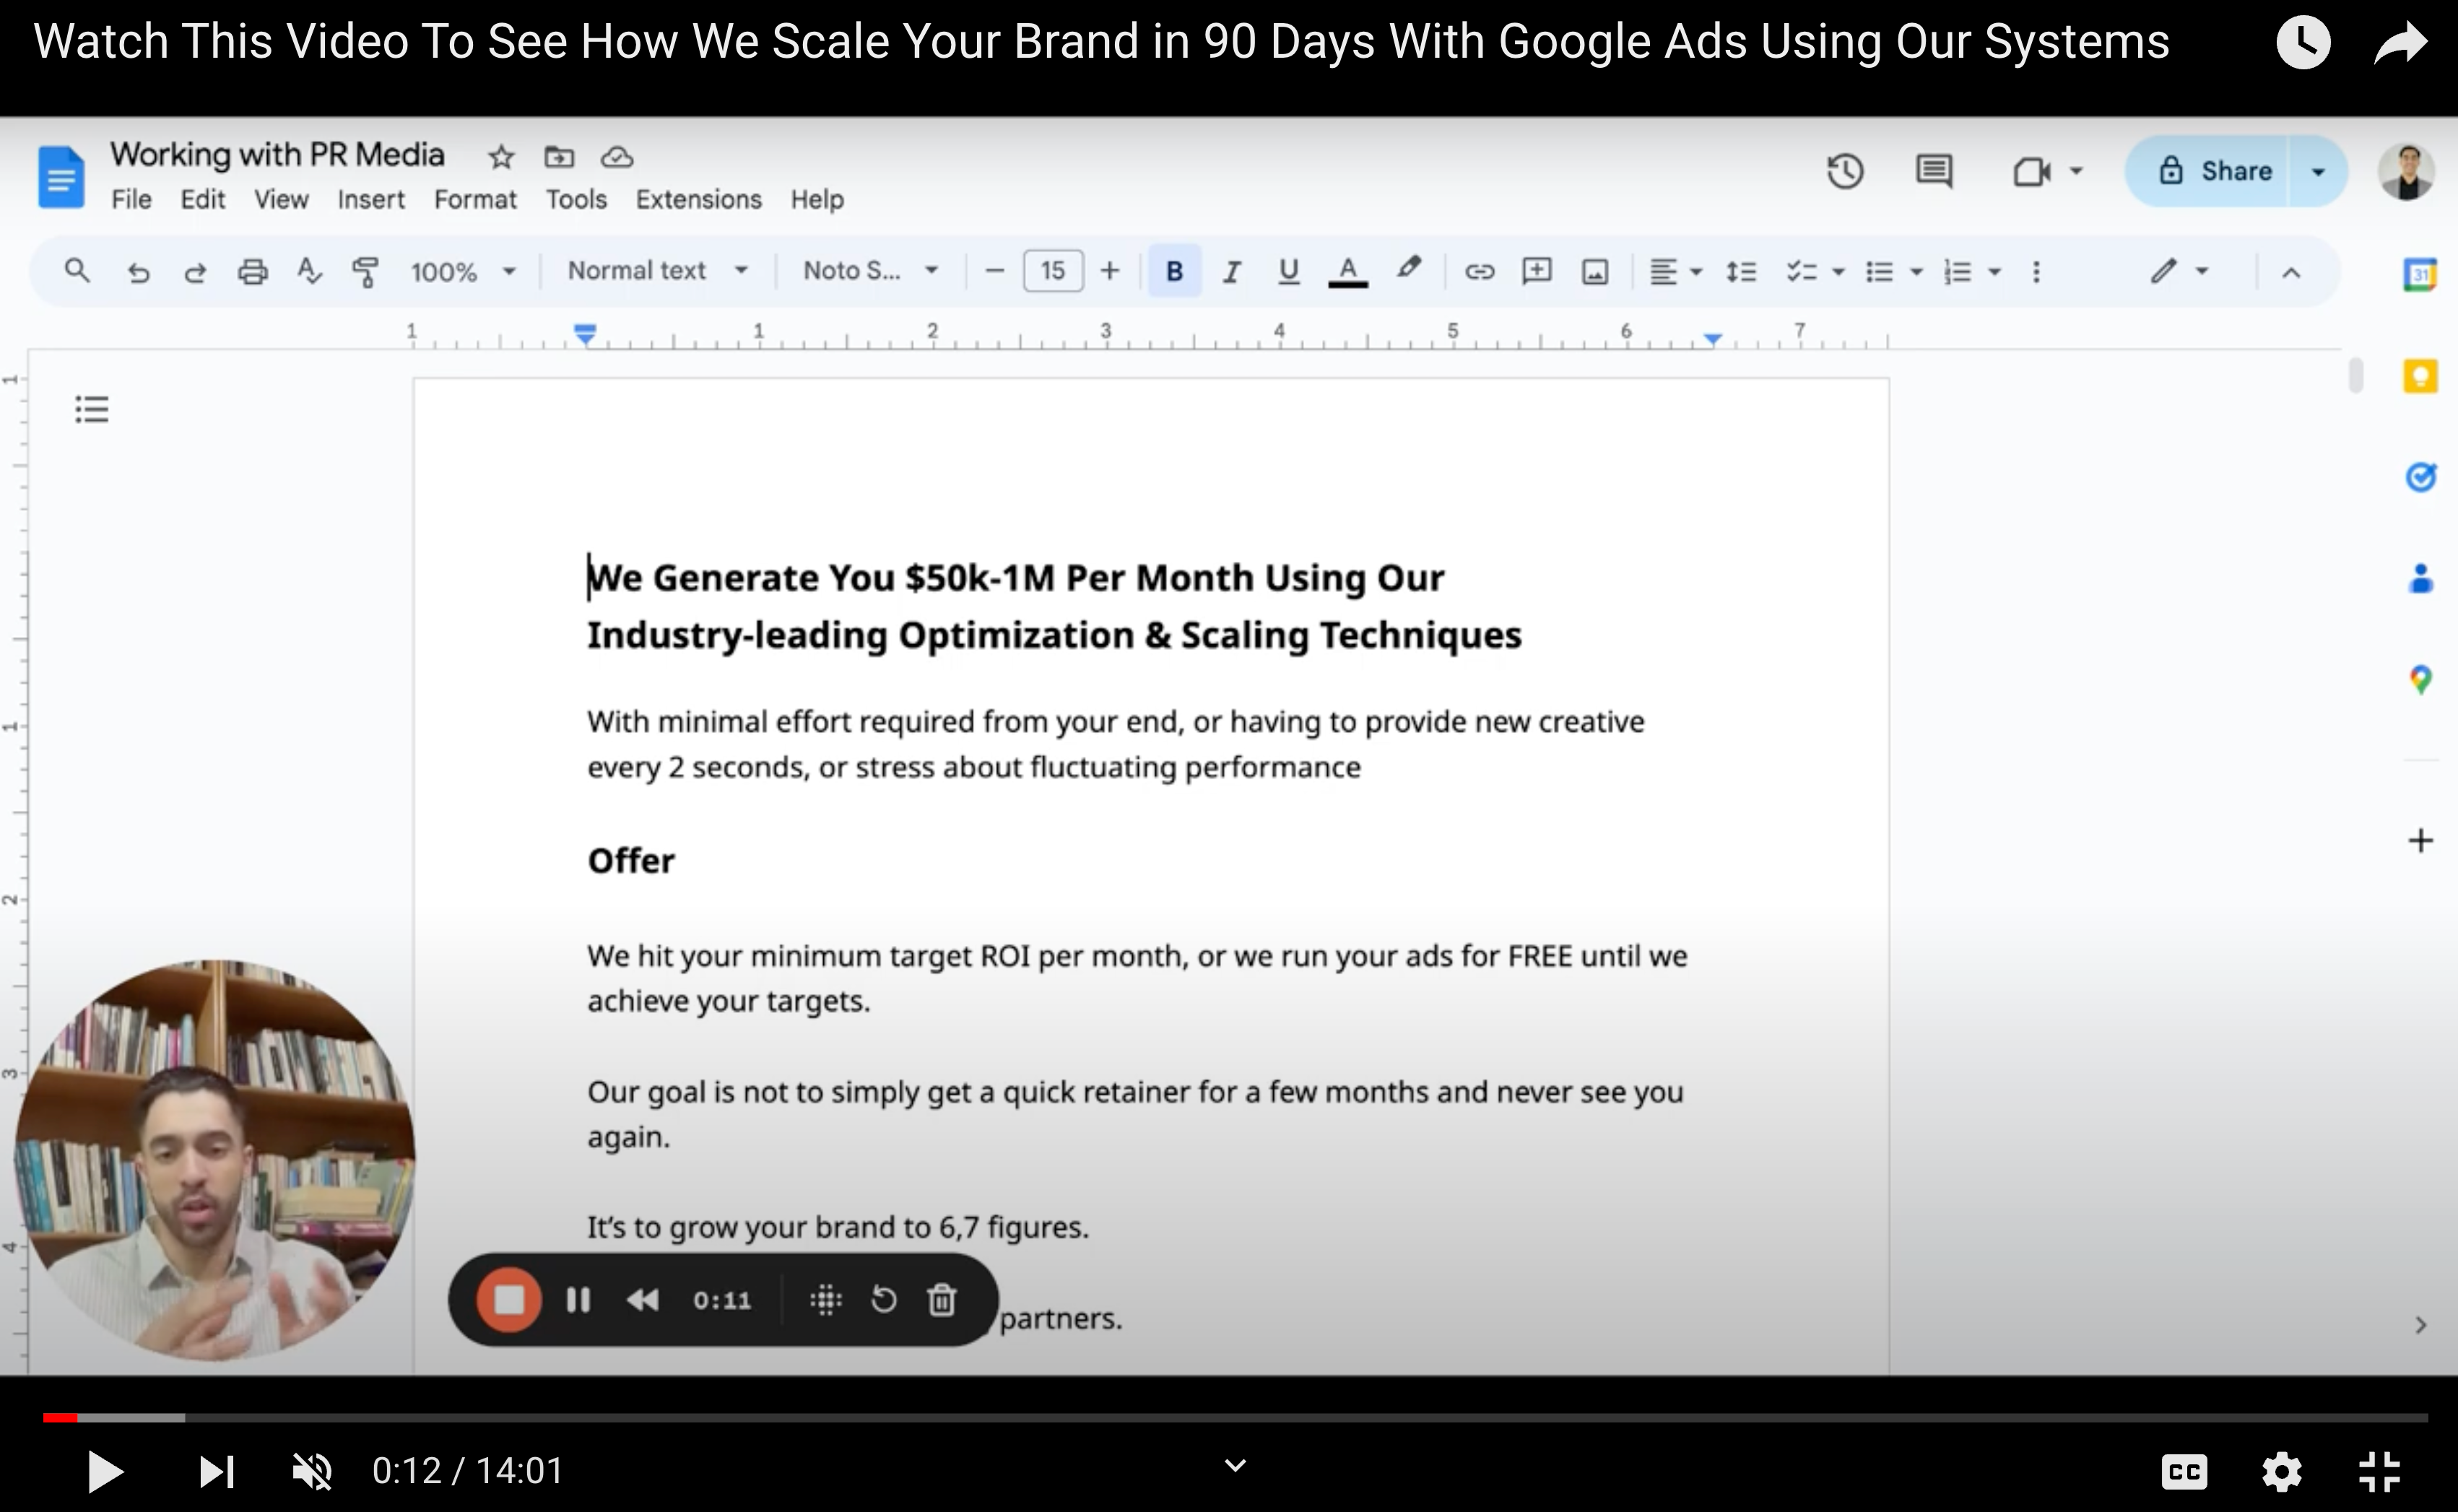The image size is (2458, 1512).
Task: View the cloud save status icon
Action: coord(617,157)
